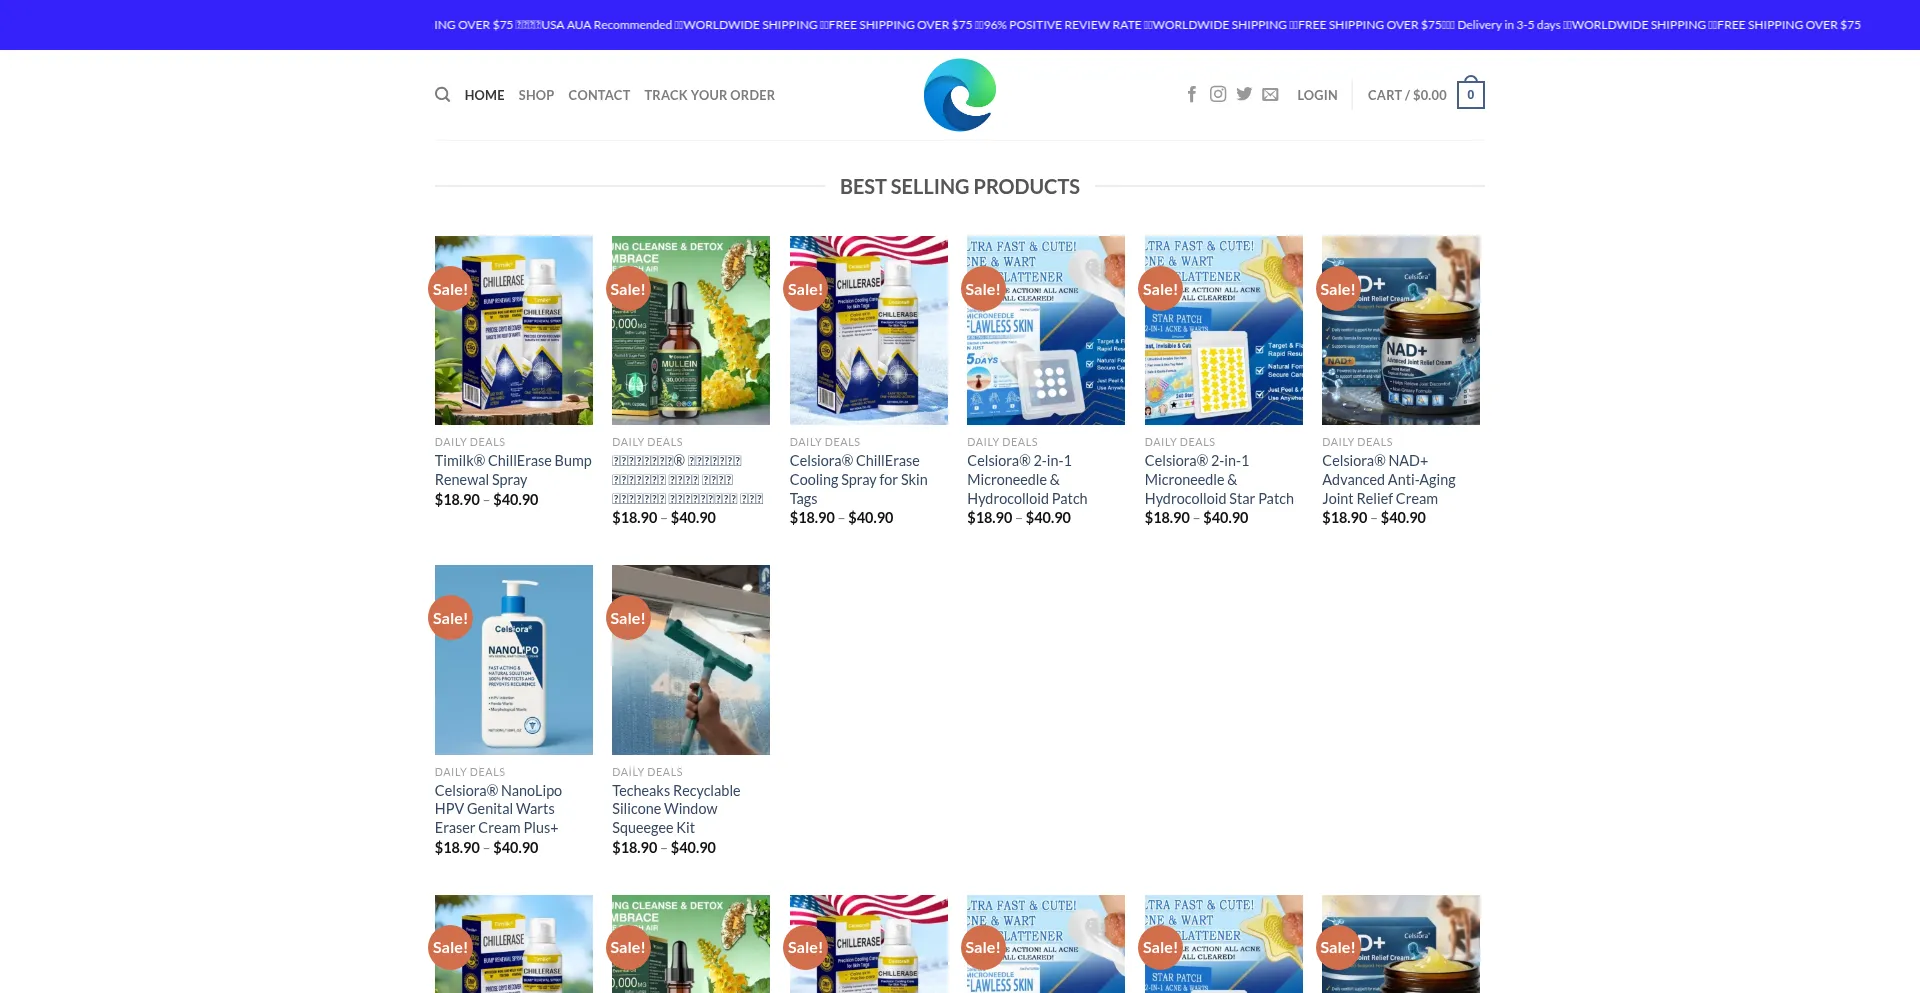
Task: Open the CONTACT menu item
Action: (x=599, y=95)
